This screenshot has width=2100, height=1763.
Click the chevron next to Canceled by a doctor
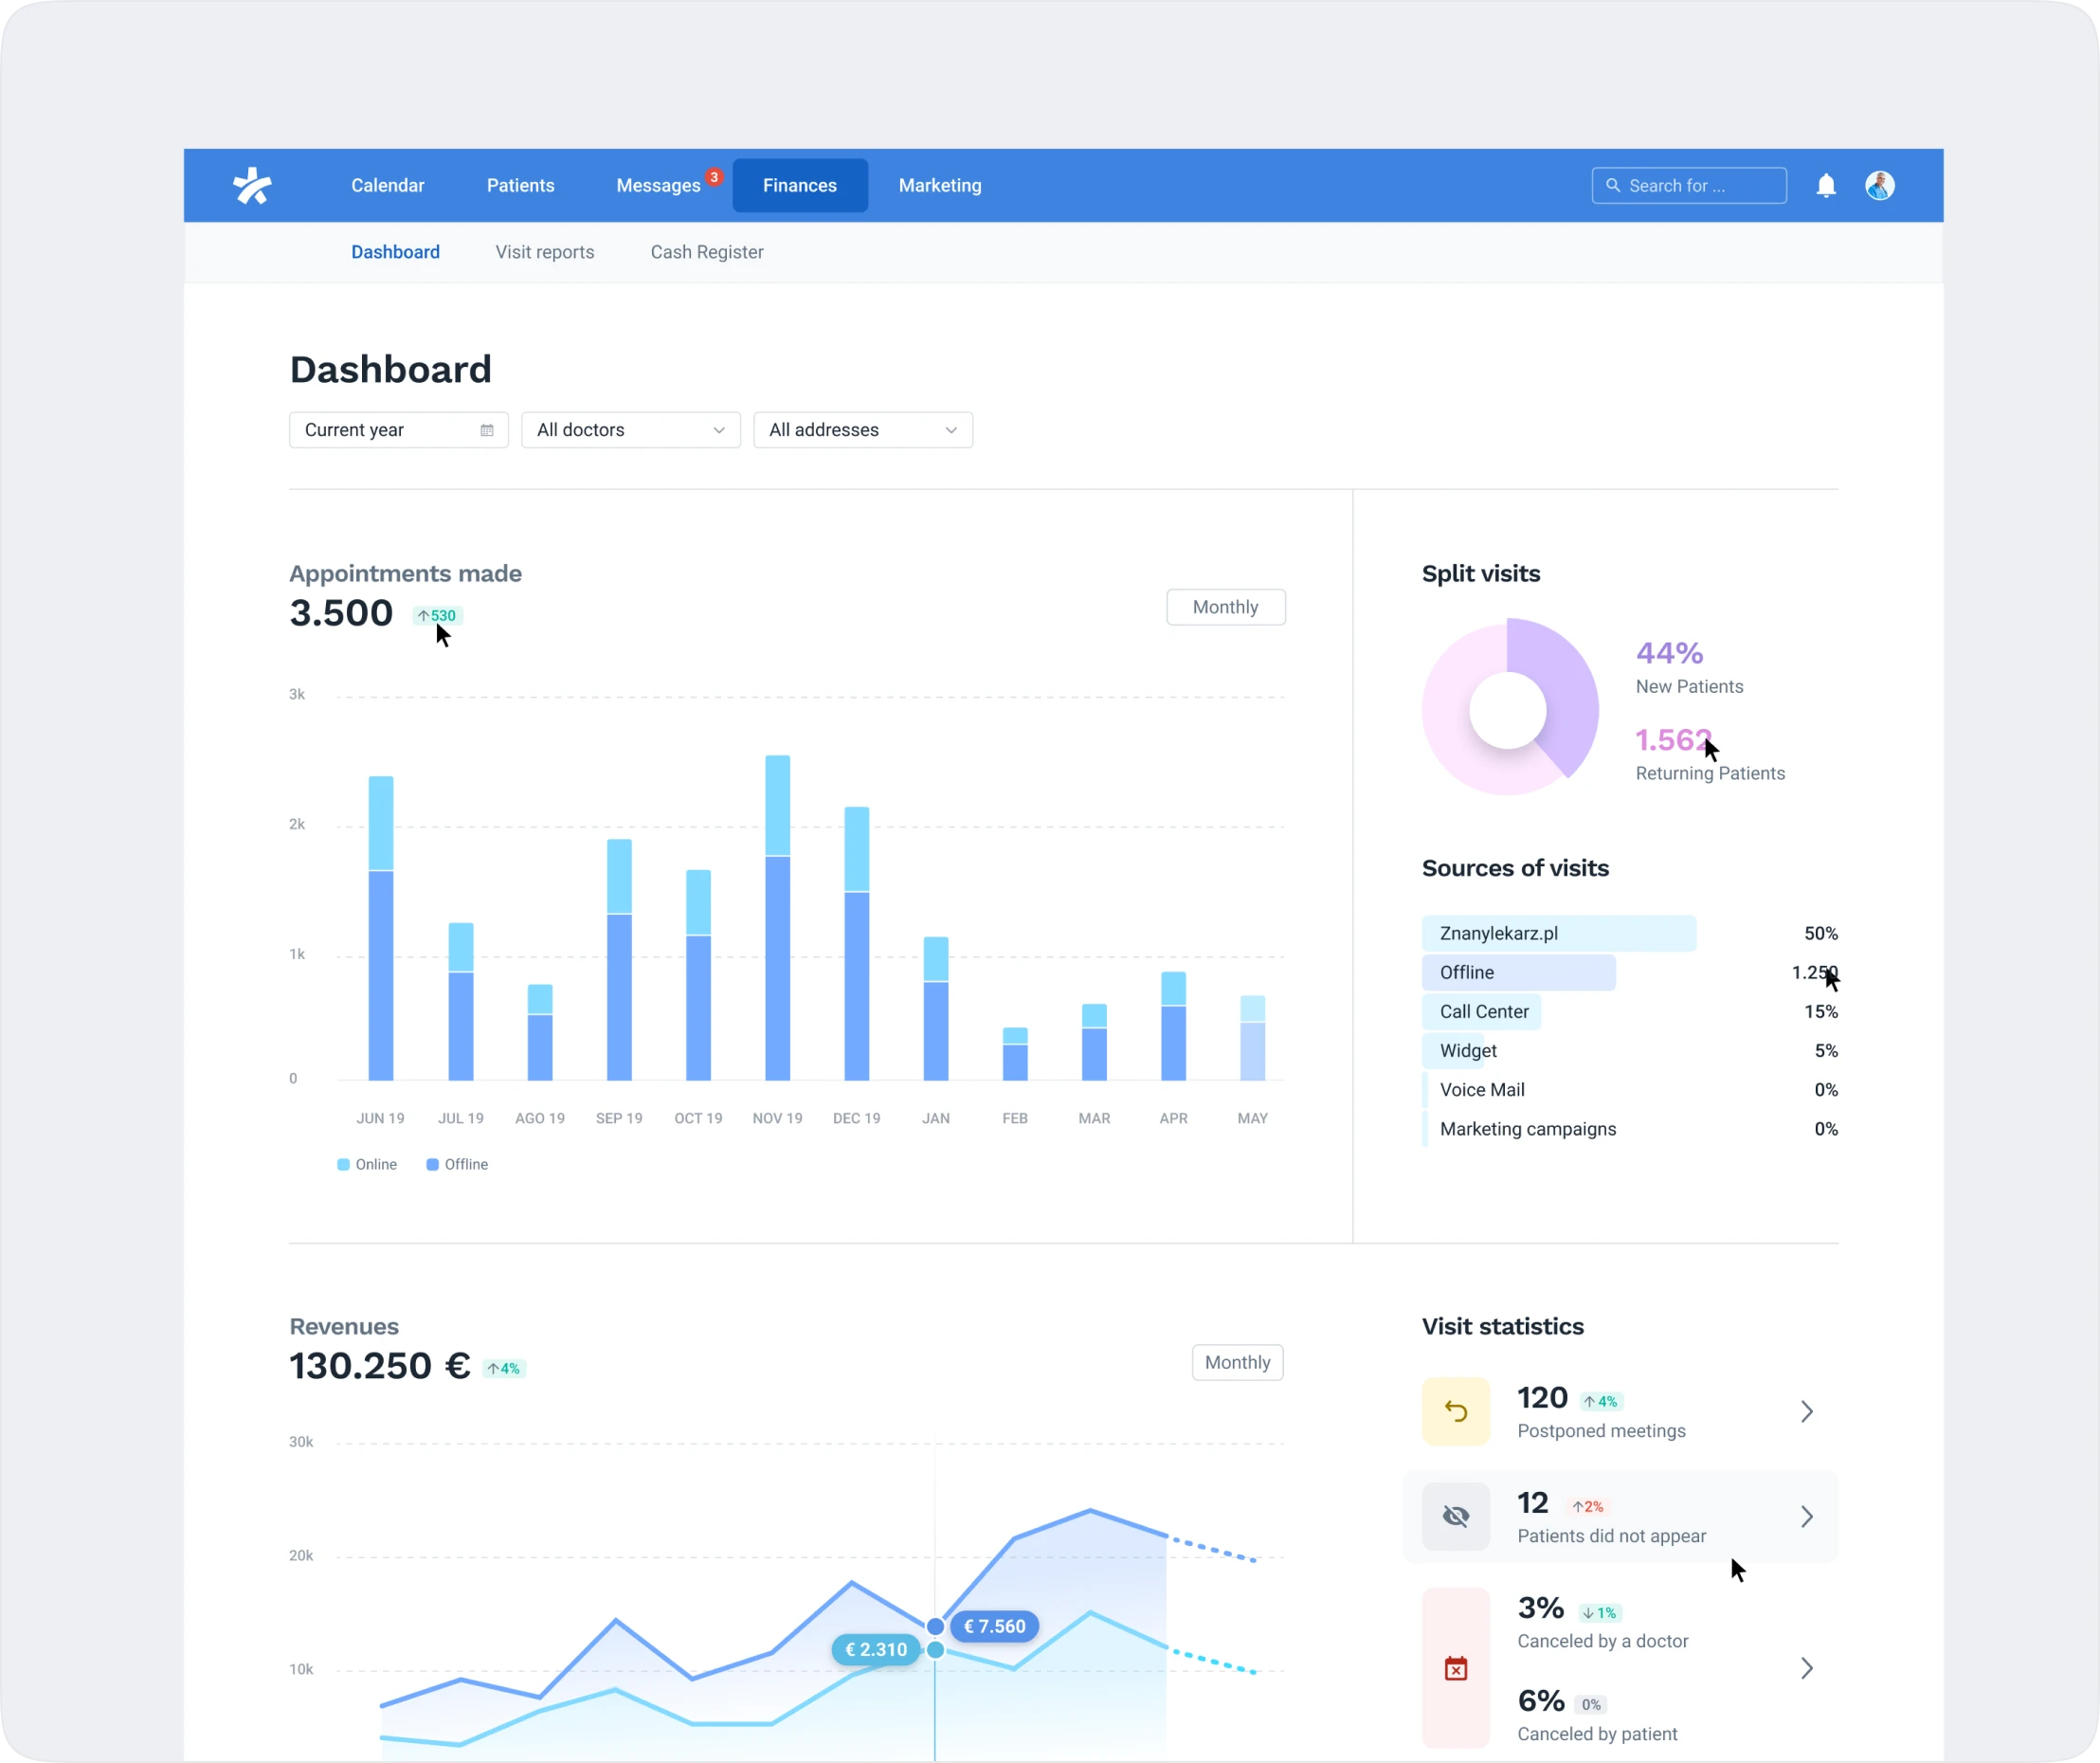[x=1806, y=1667]
